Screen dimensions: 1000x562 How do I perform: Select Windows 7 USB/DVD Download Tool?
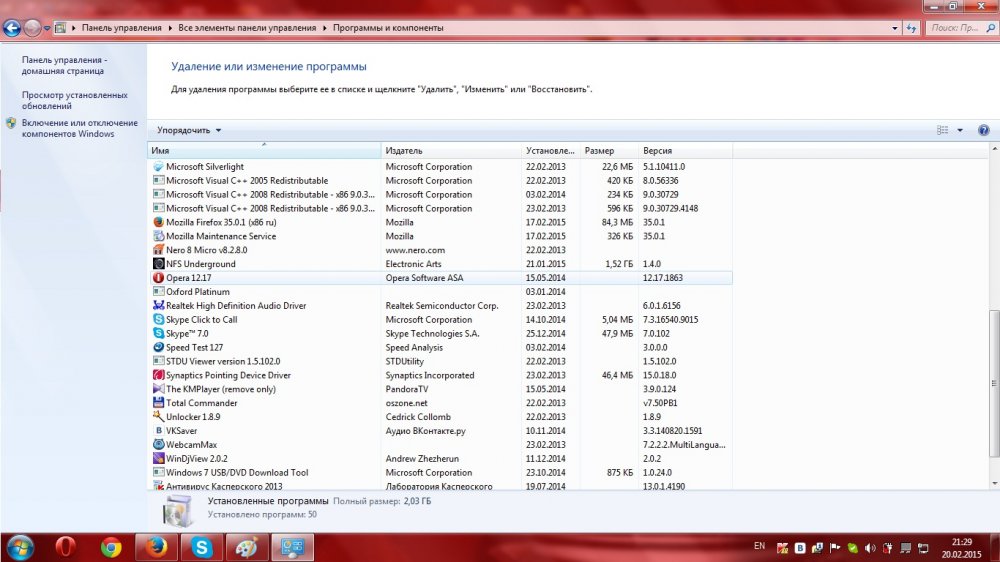click(x=440, y=473)
